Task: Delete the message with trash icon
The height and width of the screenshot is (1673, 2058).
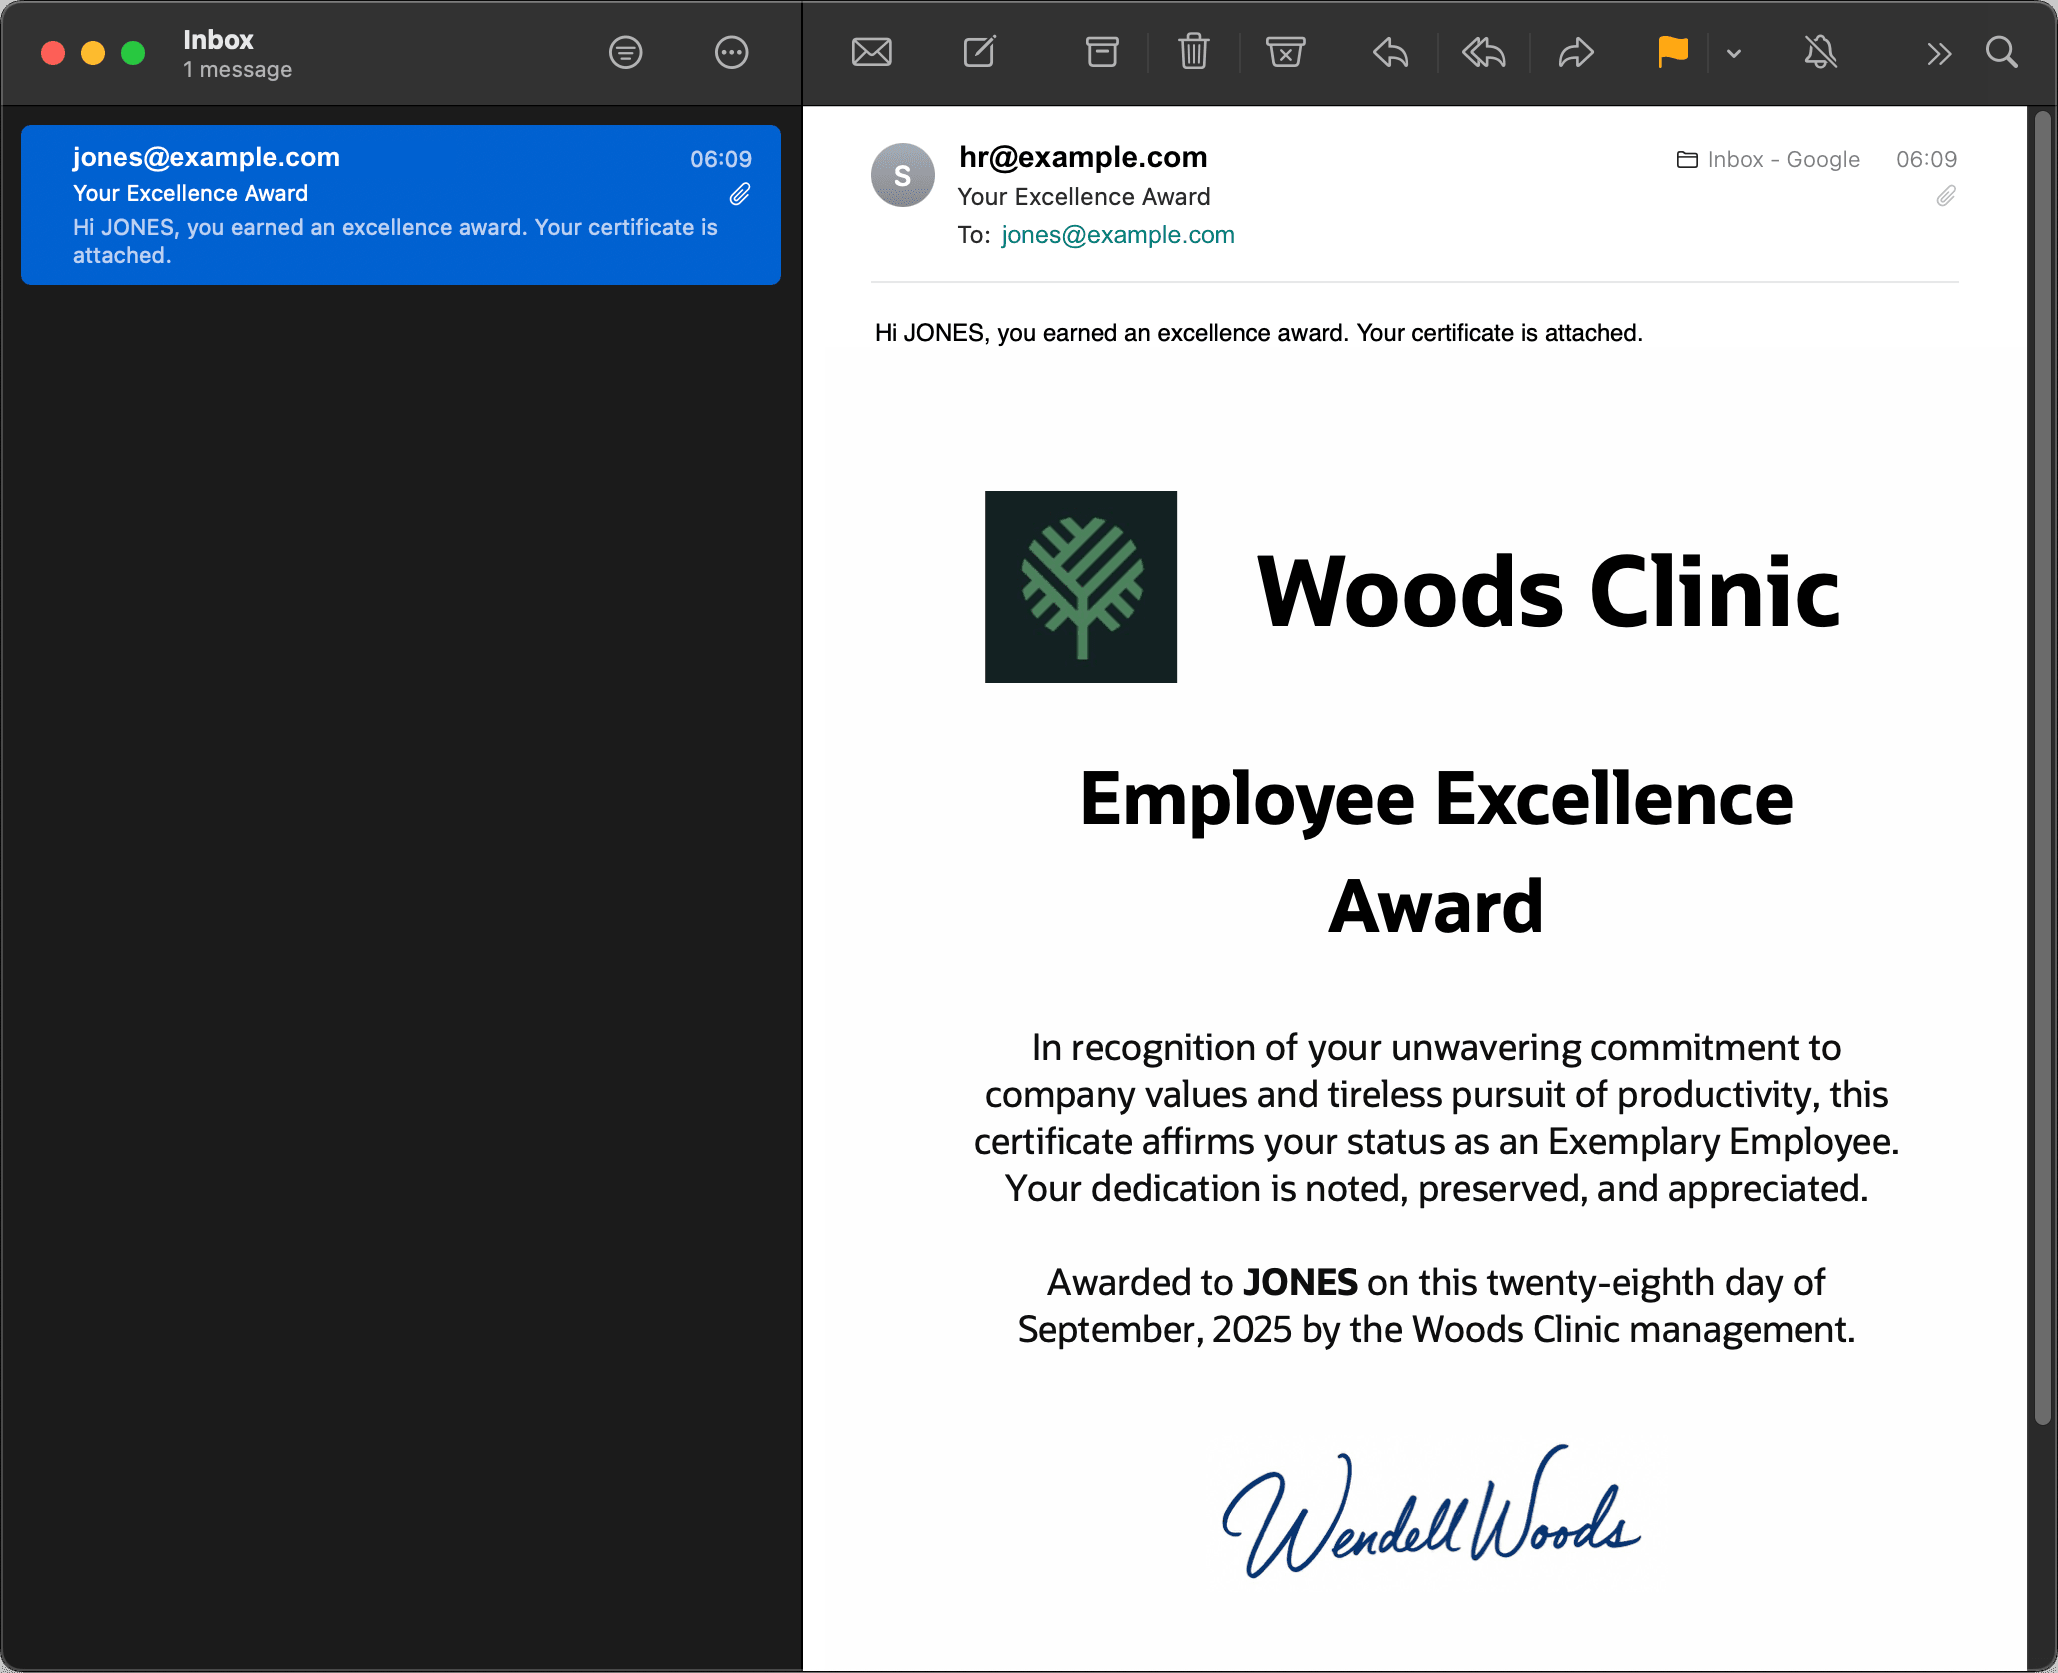Action: [x=1194, y=52]
